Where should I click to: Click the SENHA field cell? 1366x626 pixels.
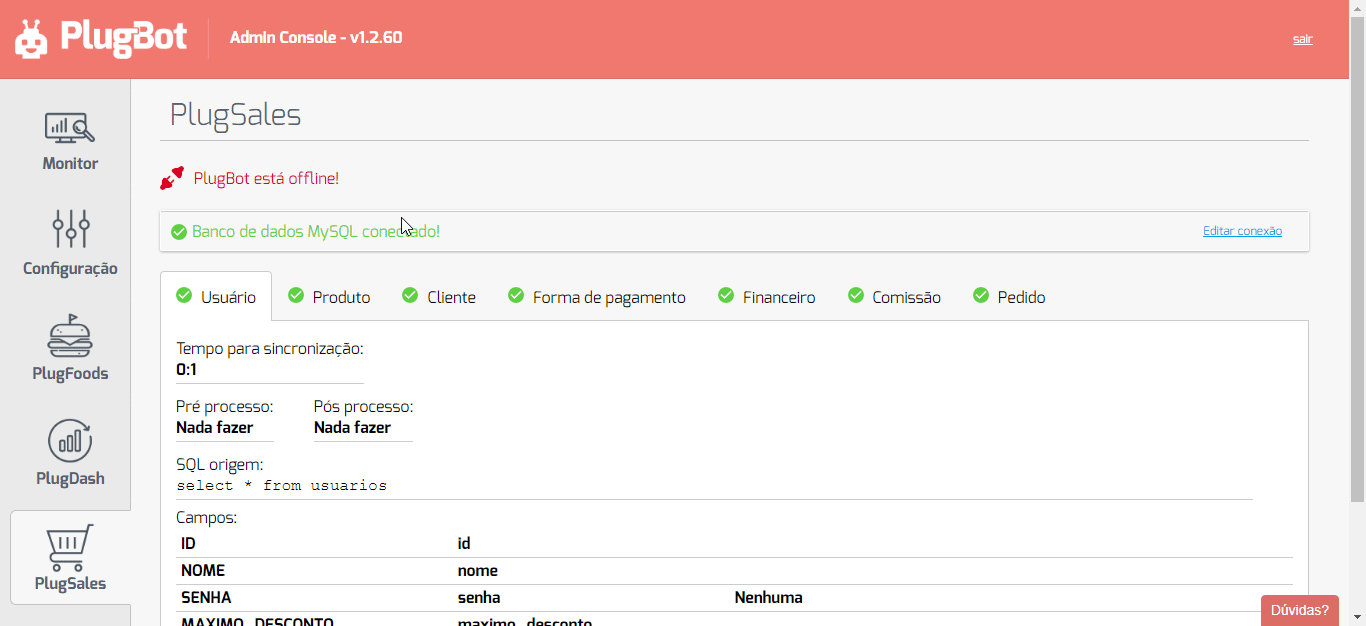(x=206, y=598)
